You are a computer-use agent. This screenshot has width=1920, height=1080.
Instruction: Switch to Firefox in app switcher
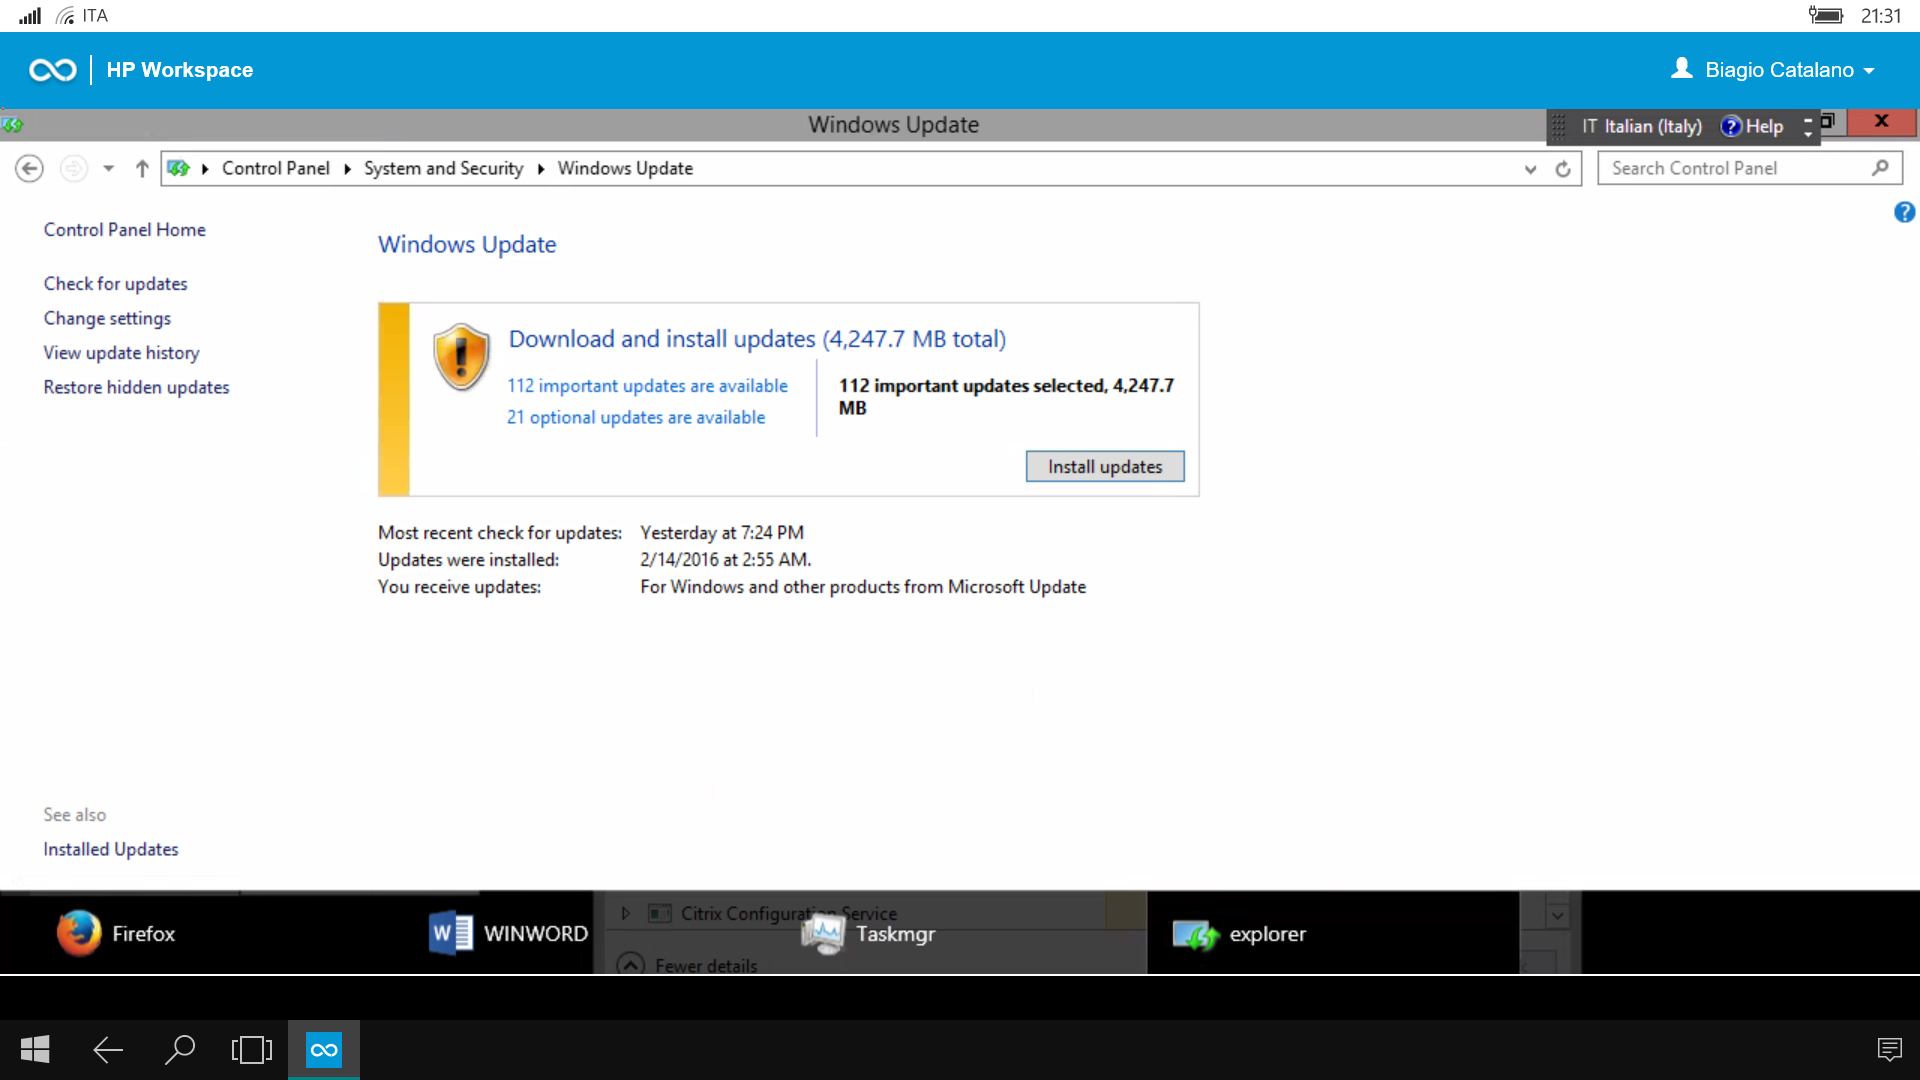[116, 933]
